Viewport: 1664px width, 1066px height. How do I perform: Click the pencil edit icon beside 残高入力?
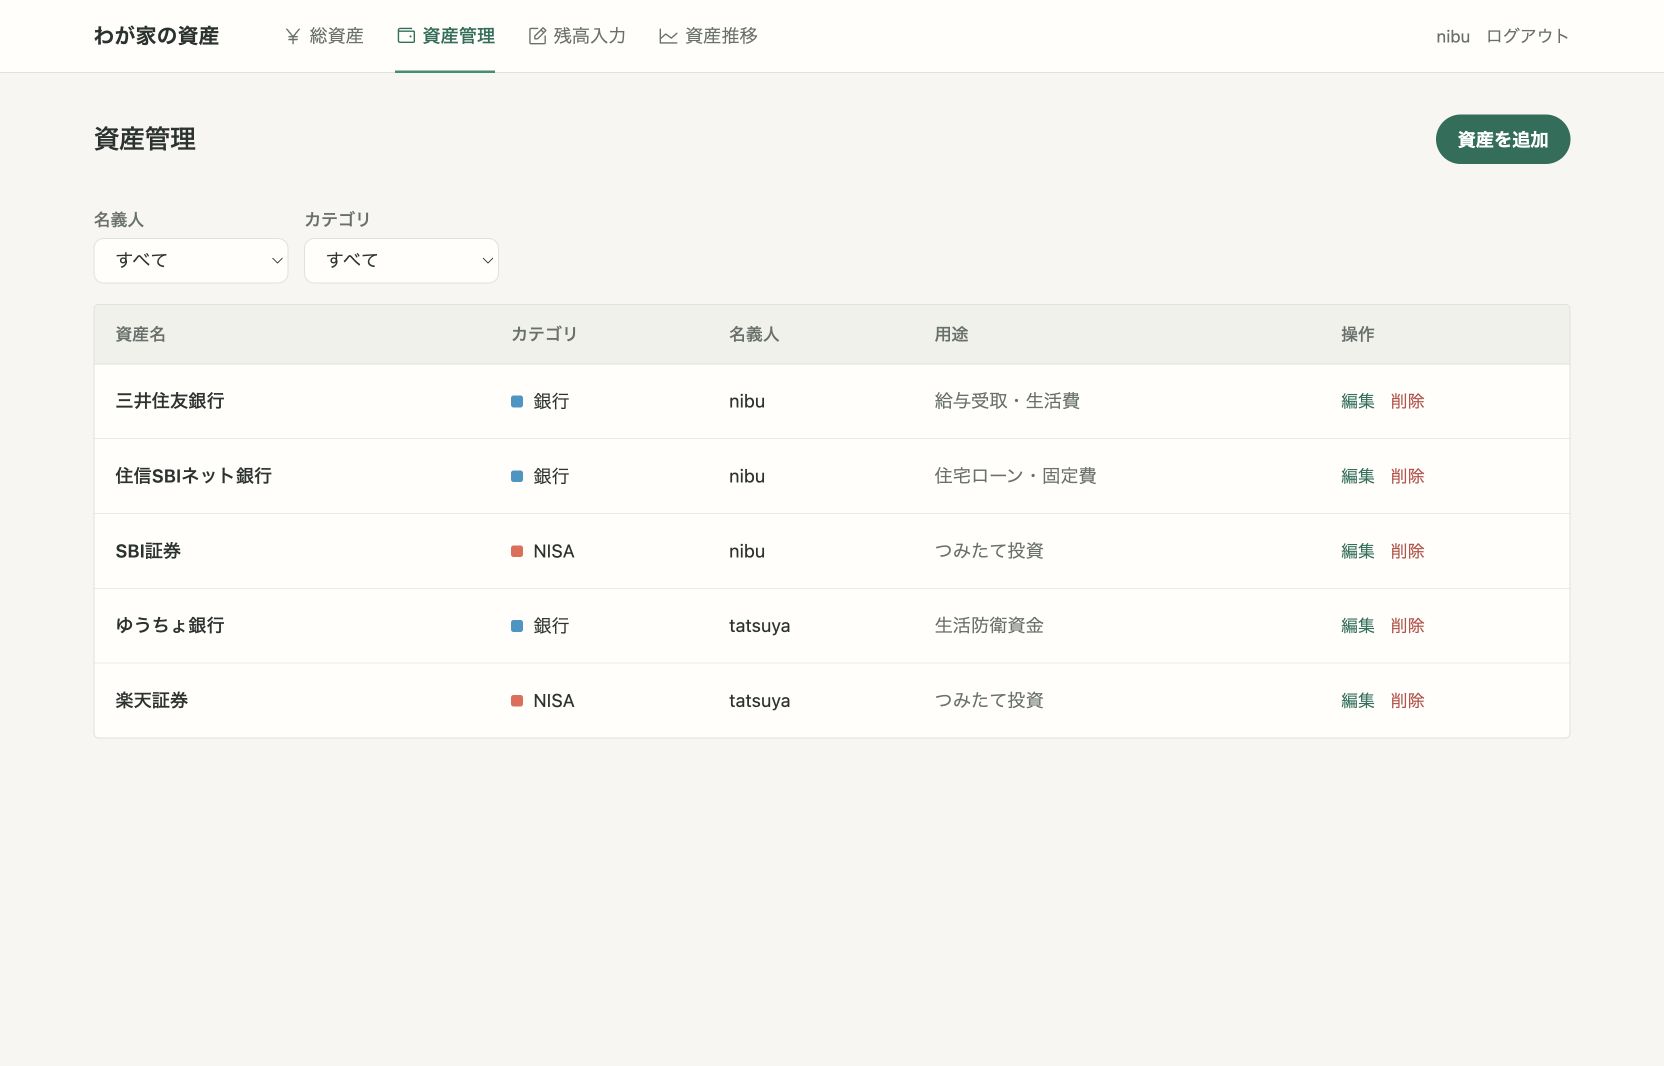(537, 36)
